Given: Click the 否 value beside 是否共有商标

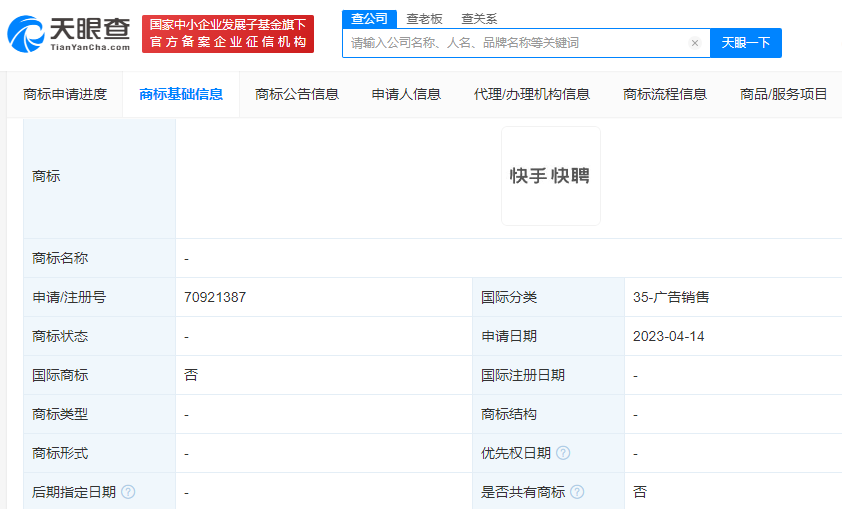Looking at the screenshot, I should coord(640,492).
